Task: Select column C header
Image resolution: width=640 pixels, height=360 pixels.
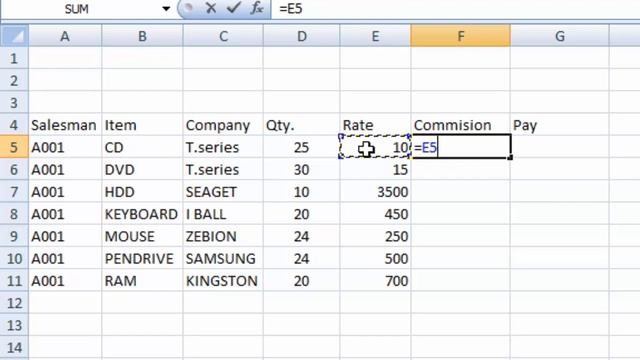Action: click(223, 36)
